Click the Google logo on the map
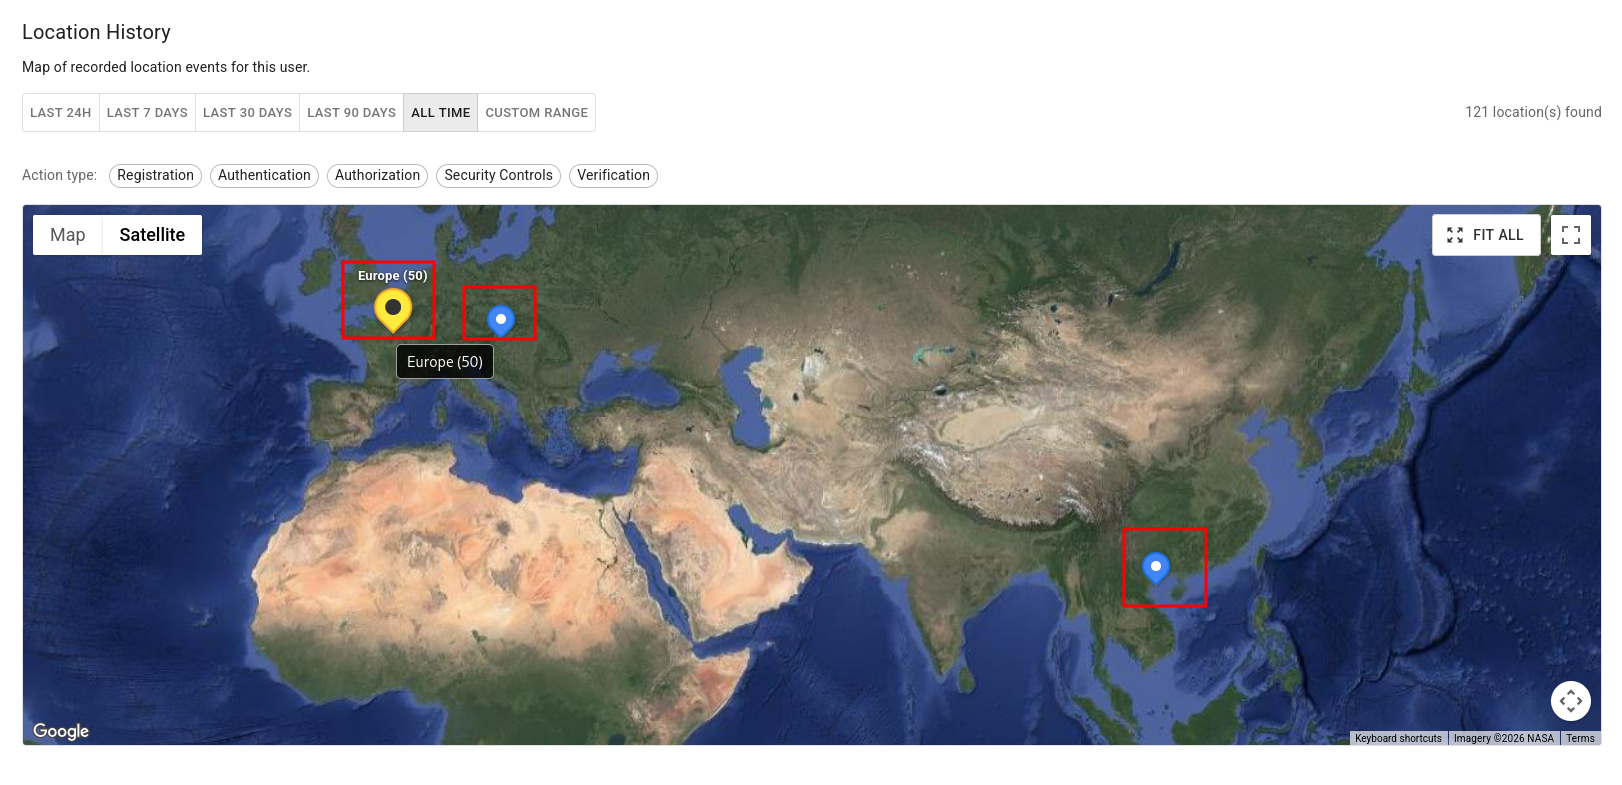The image size is (1622, 785). pyautogui.click(x=61, y=731)
